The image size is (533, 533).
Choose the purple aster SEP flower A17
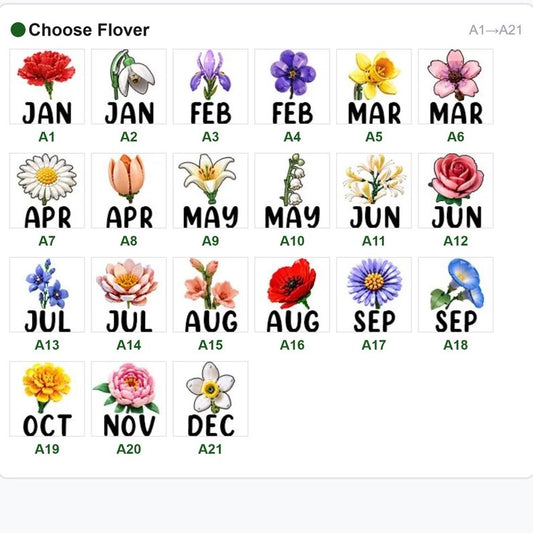coord(374,295)
